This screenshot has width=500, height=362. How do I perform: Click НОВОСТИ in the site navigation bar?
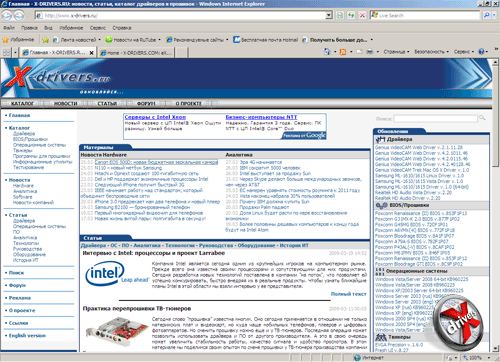(66, 104)
